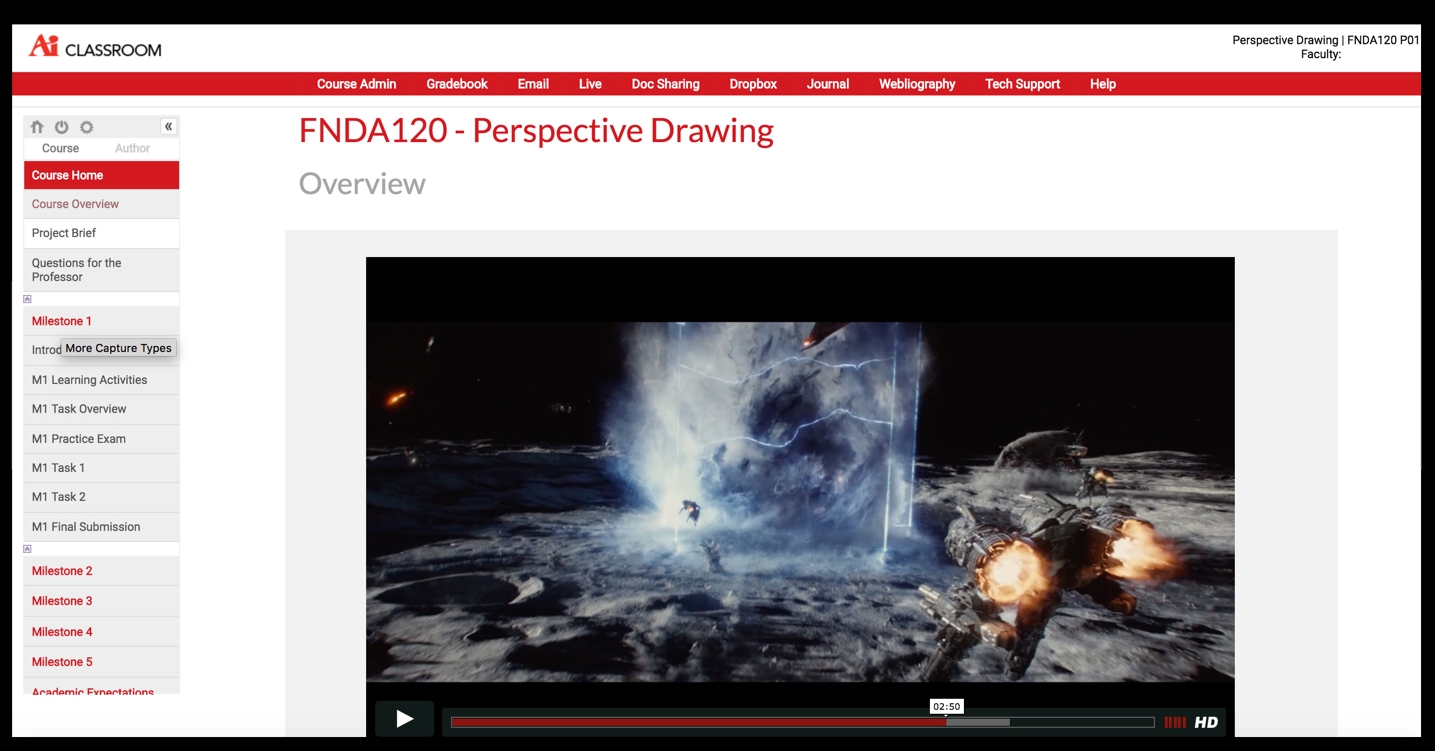Open the Project Brief page
This screenshot has width=1435, height=751.
[101, 233]
